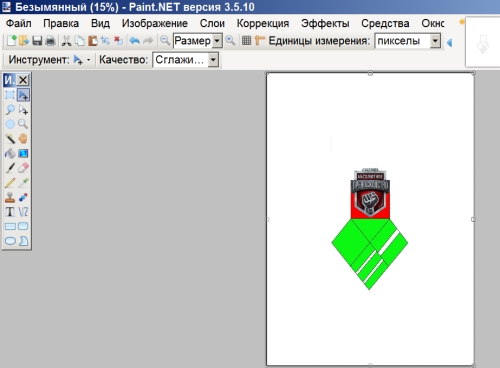The height and width of the screenshot is (368, 500).
Task: Select the Pencil tool
Action: [10, 183]
